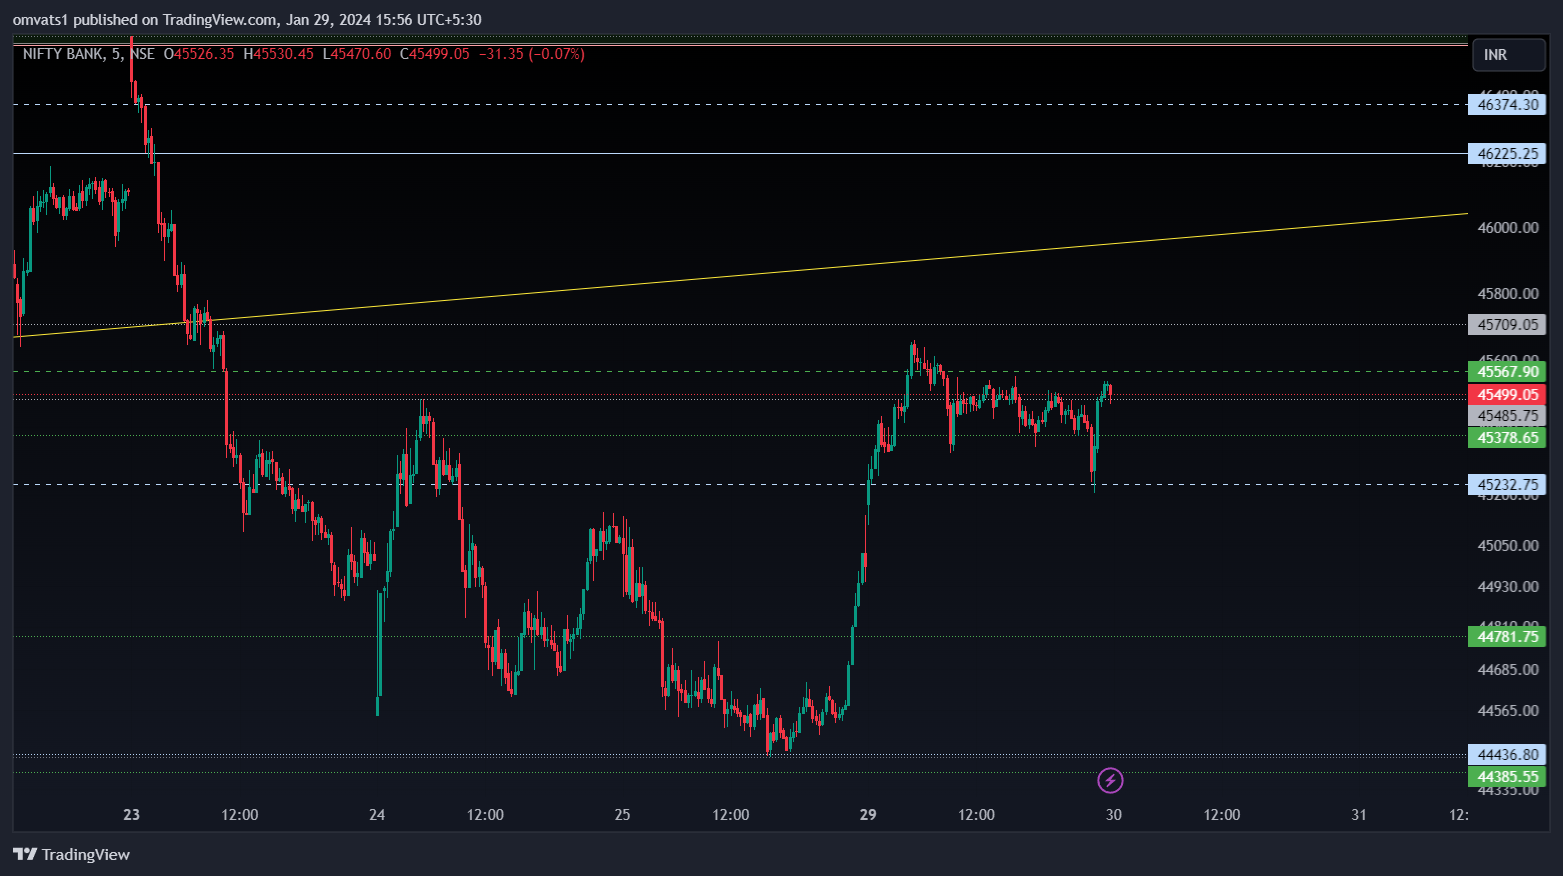The width and height of the screenshot is (1563, 876).
Task: Click date label 31 on time axis
Action: 1359,815
